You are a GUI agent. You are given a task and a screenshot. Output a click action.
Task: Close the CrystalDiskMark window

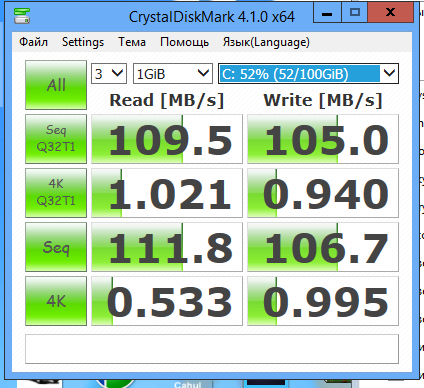coord(390,13)
